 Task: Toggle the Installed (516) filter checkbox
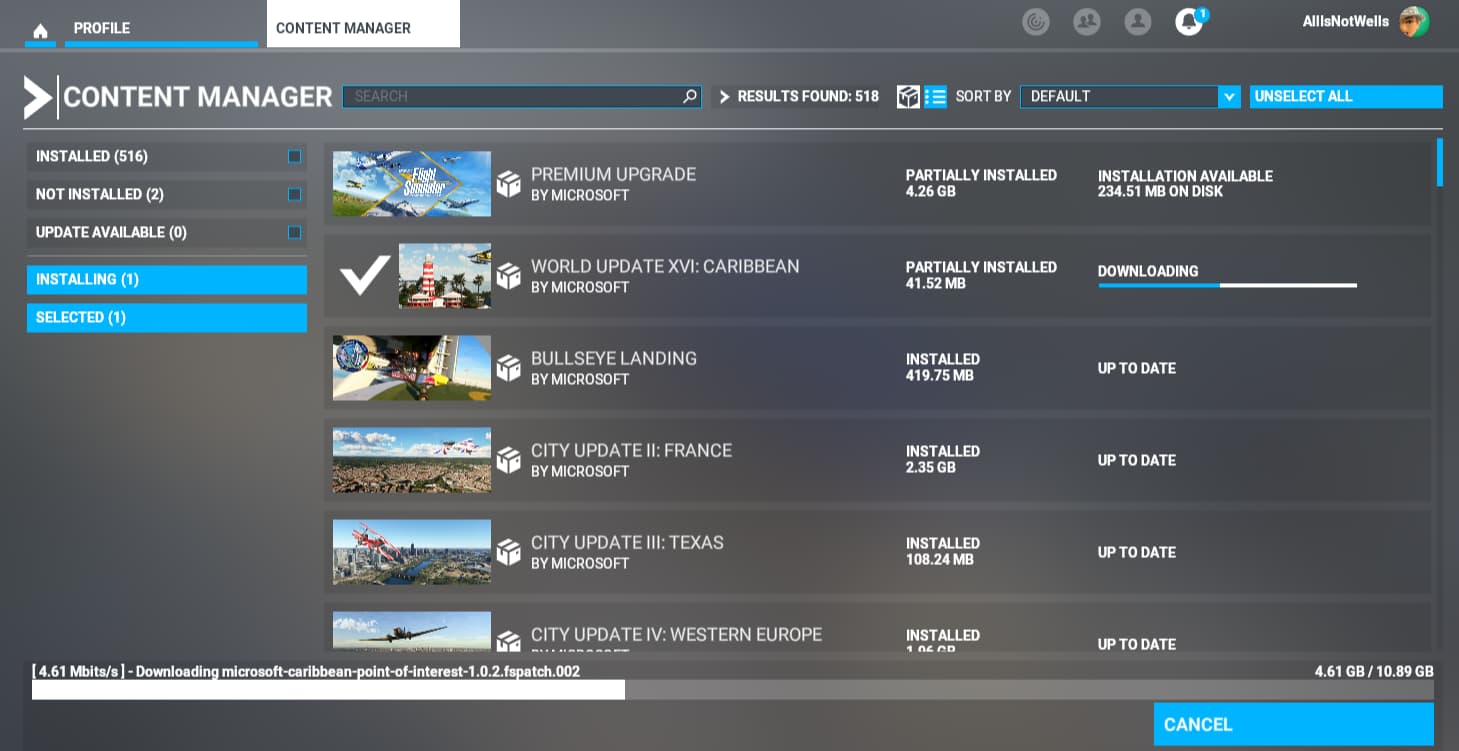coord(293,156)
